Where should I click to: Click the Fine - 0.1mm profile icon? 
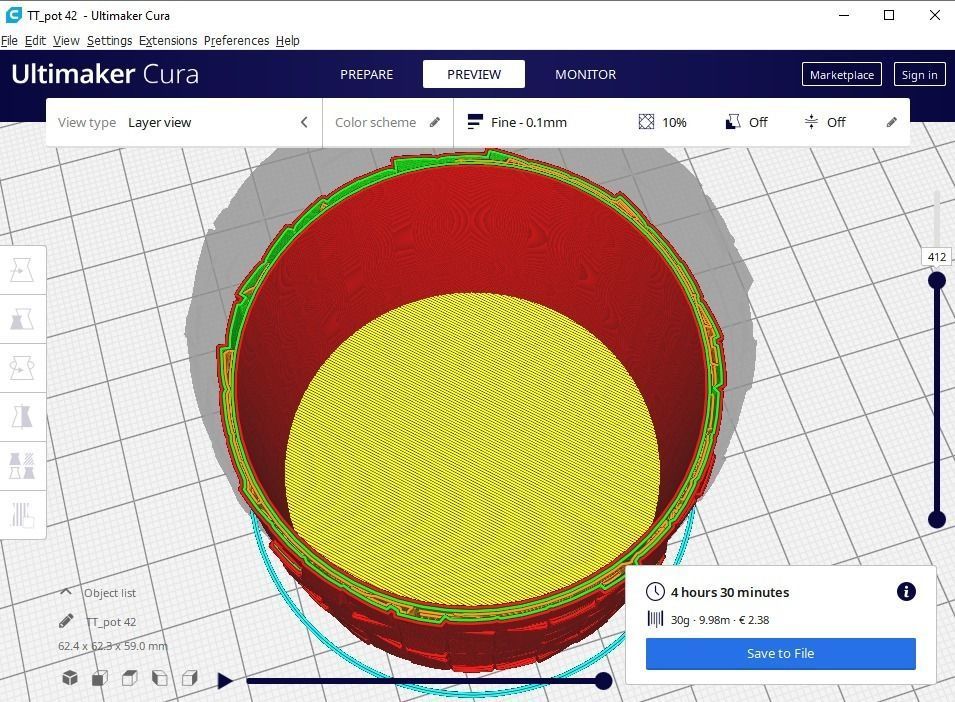(475, 122)
